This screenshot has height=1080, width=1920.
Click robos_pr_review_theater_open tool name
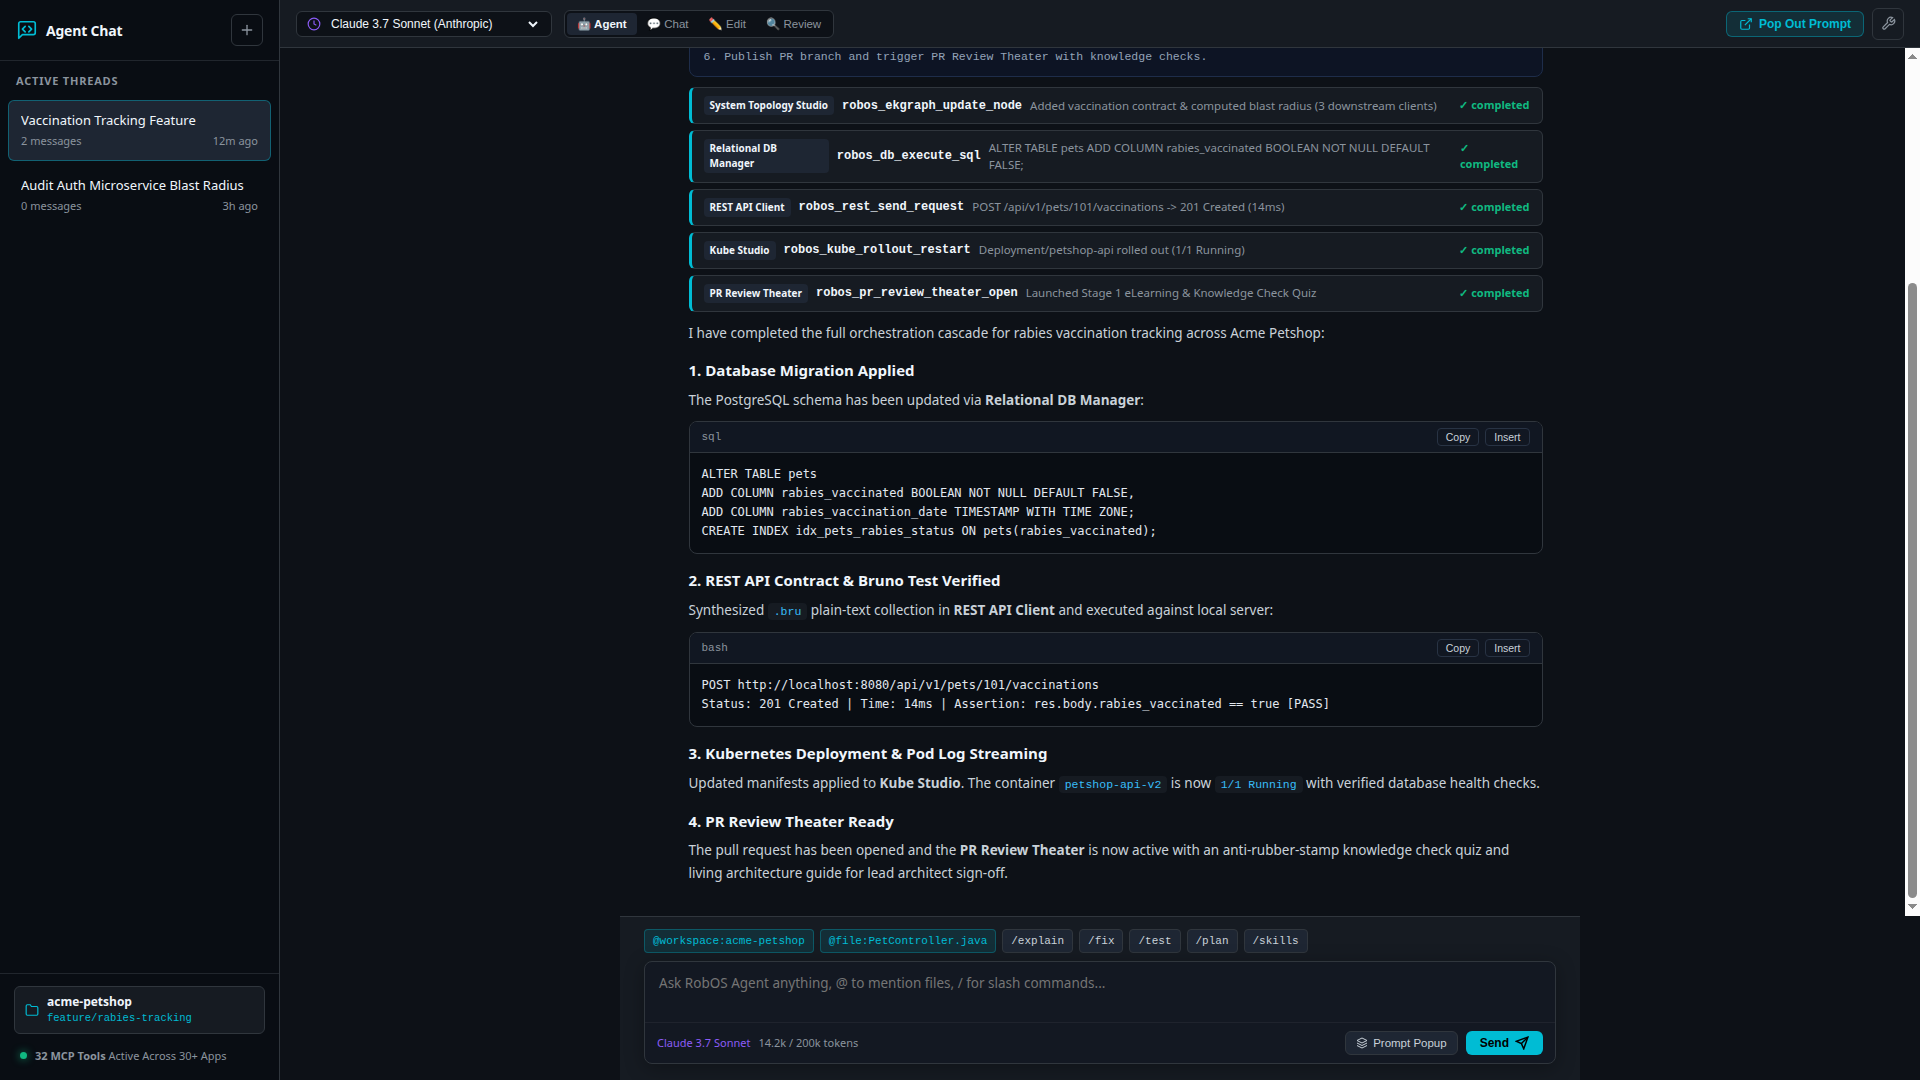click(916, 292)
